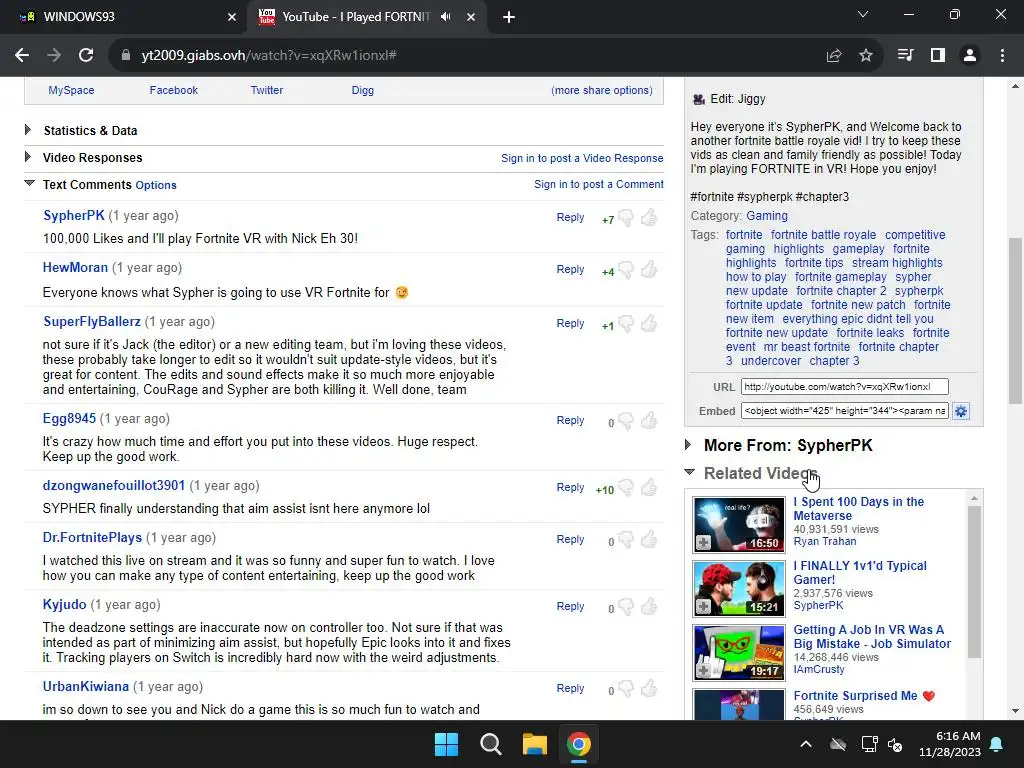This screenshot has height=768, width=1024.
Task: Thumbs up dzongwanefouillot3901's comment
Action: pos(648,487)
